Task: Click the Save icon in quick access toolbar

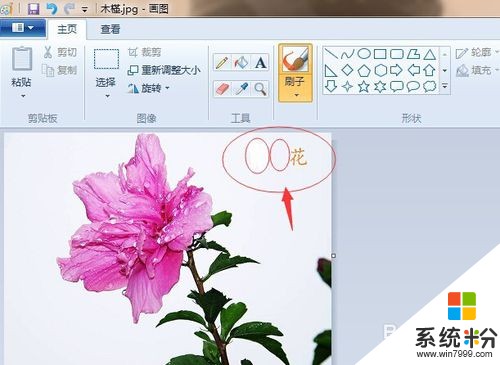Action: click(x=33, y=8)
